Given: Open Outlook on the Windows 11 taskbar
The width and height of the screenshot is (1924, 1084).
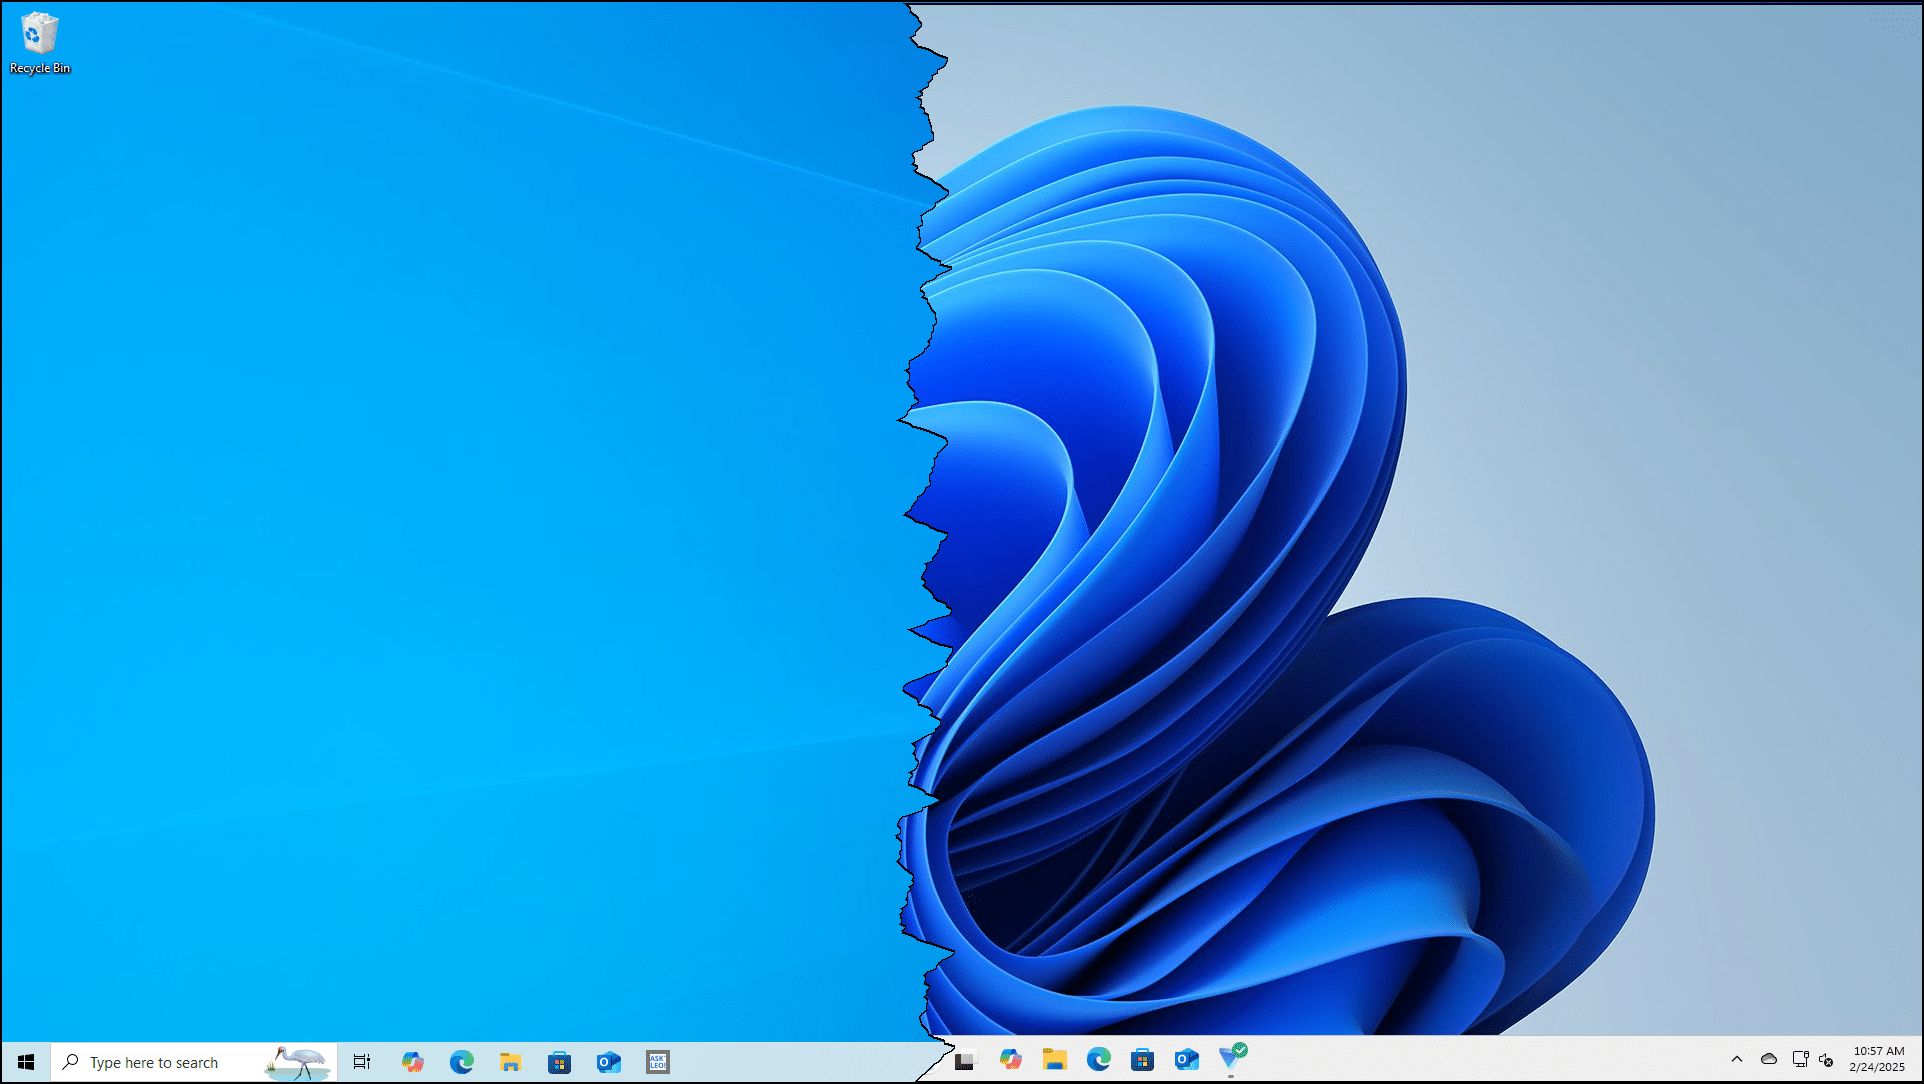Looking at the screenshot, I should (1186, 1059).
